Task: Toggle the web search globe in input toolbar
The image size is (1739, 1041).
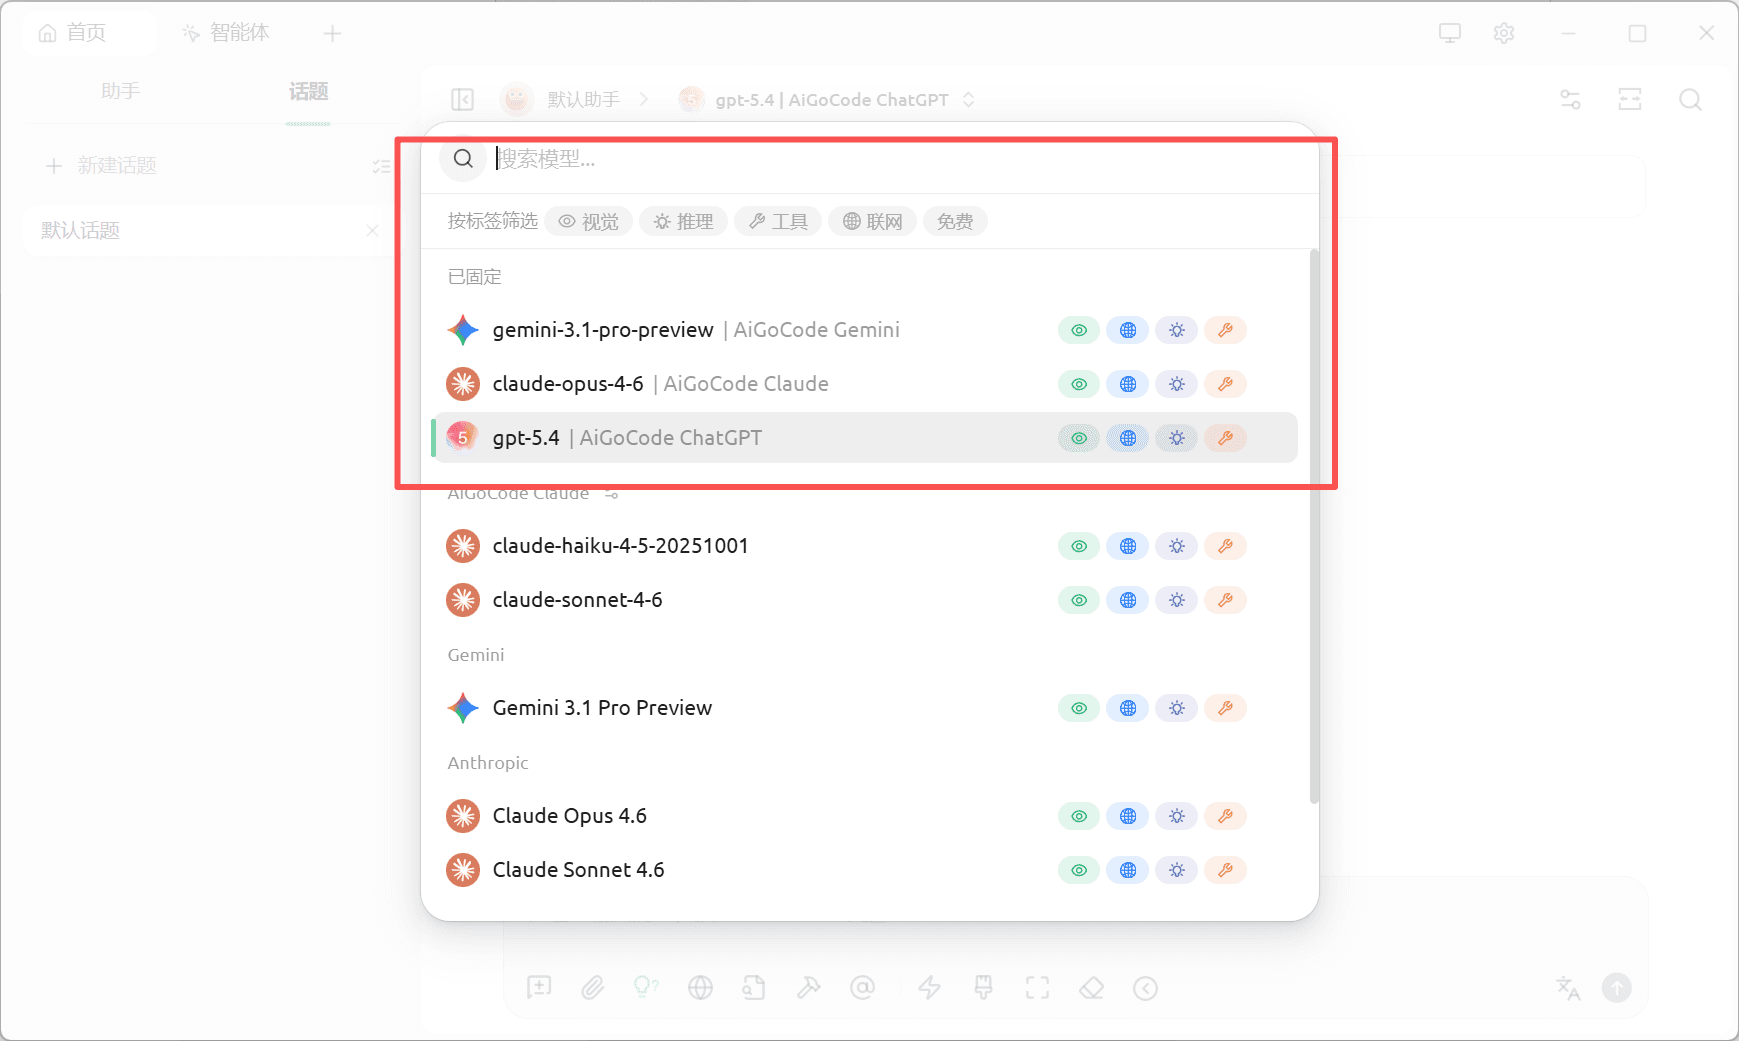Action: coord(700,988)
